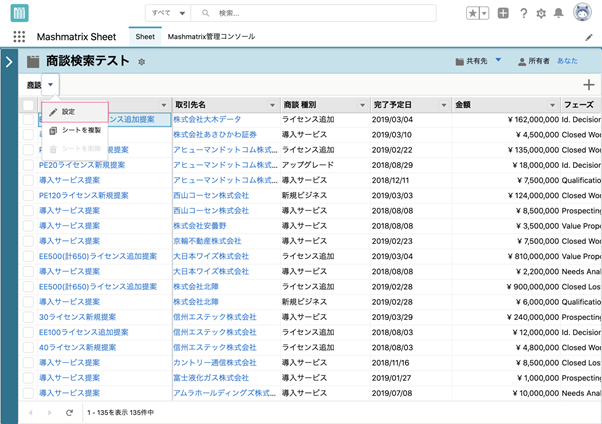Open the help question mark icon
602x424 pixels.
(523, 13)
